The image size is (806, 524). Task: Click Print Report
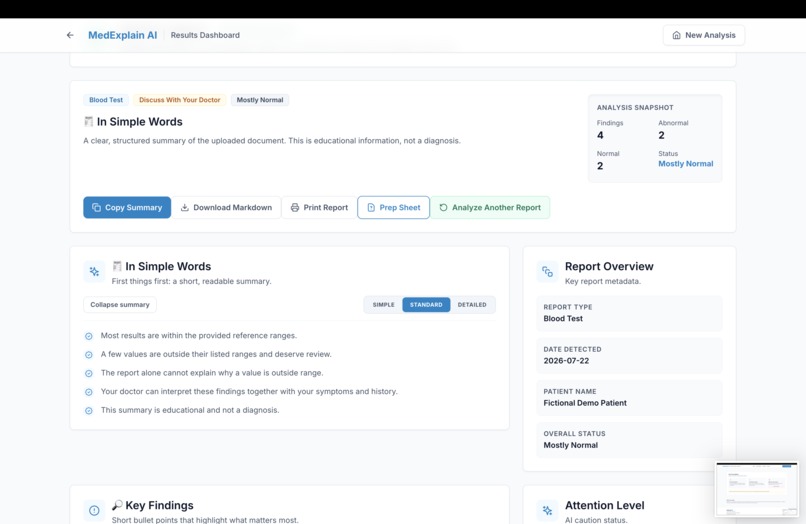[319, 207]
